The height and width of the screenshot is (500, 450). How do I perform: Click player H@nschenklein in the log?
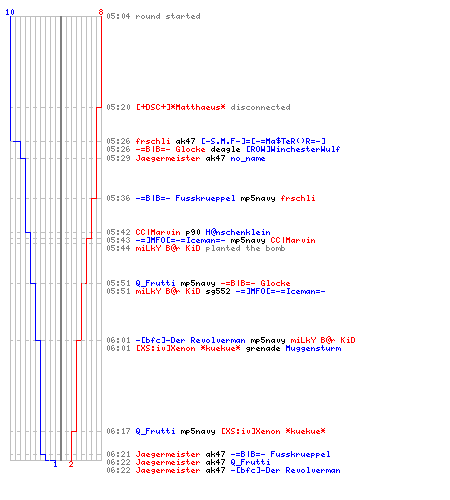(x=238, y=232)
